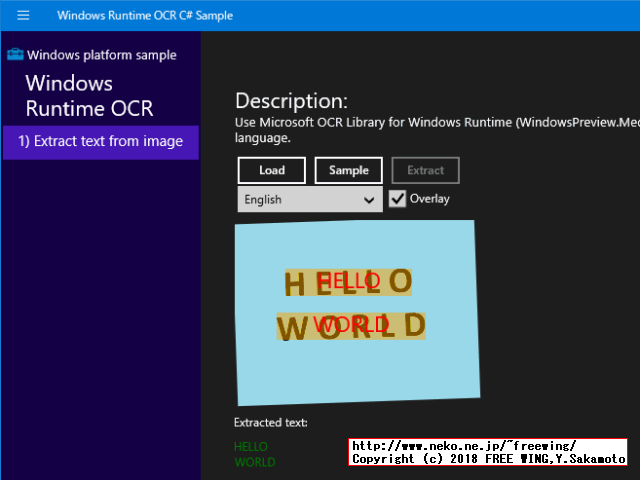Click the description text about Microsoft OCR Library
This screenshot has height=480, width=640.
click(x=437, y=130)
